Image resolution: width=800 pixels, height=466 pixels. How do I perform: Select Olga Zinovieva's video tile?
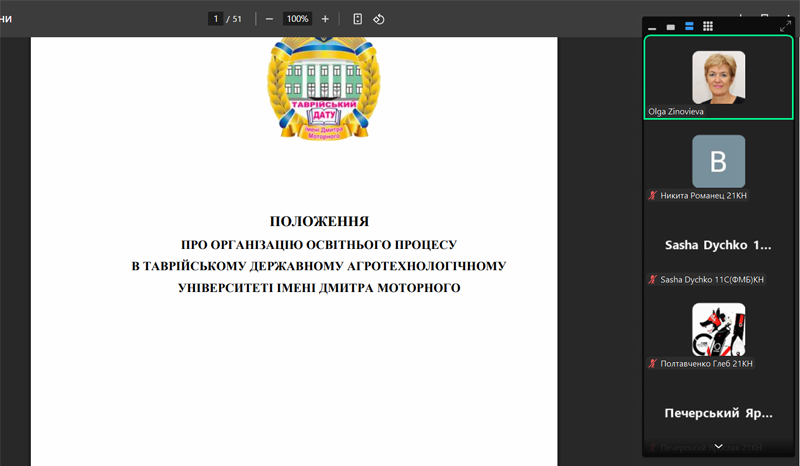point(718,78)
